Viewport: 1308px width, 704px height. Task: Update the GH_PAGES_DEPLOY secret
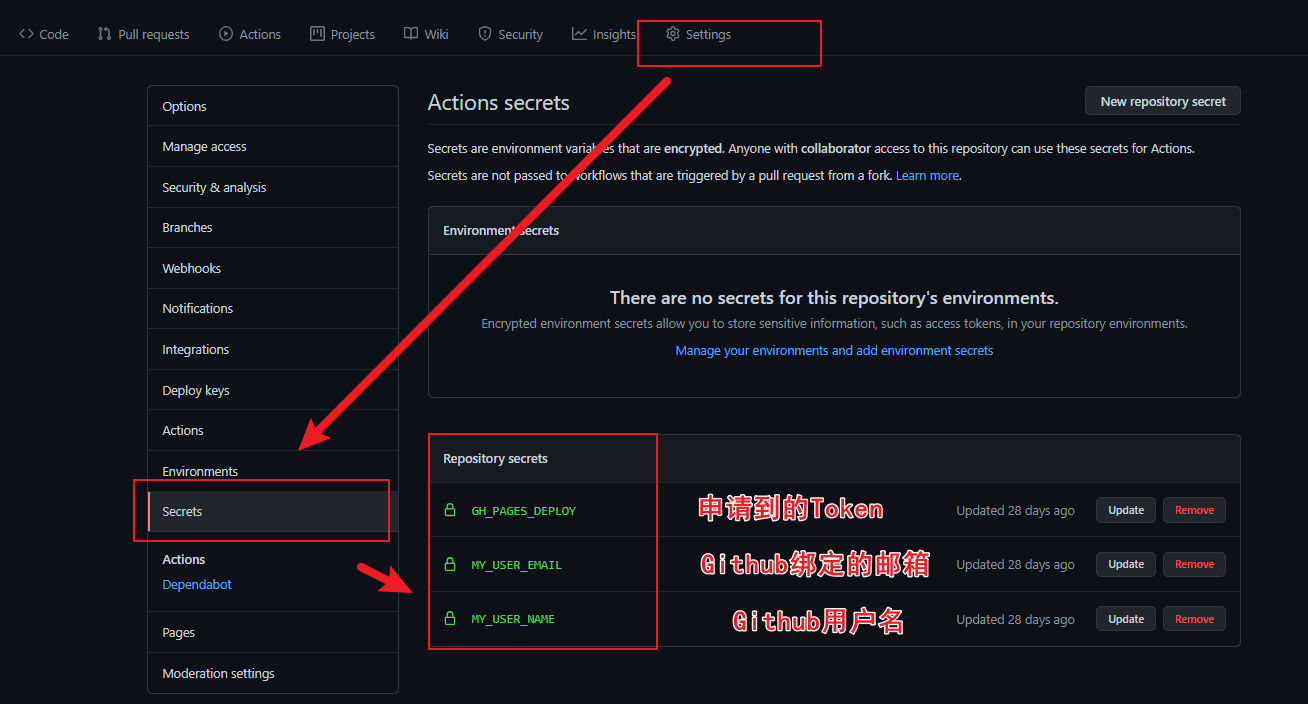(1125, 510)
